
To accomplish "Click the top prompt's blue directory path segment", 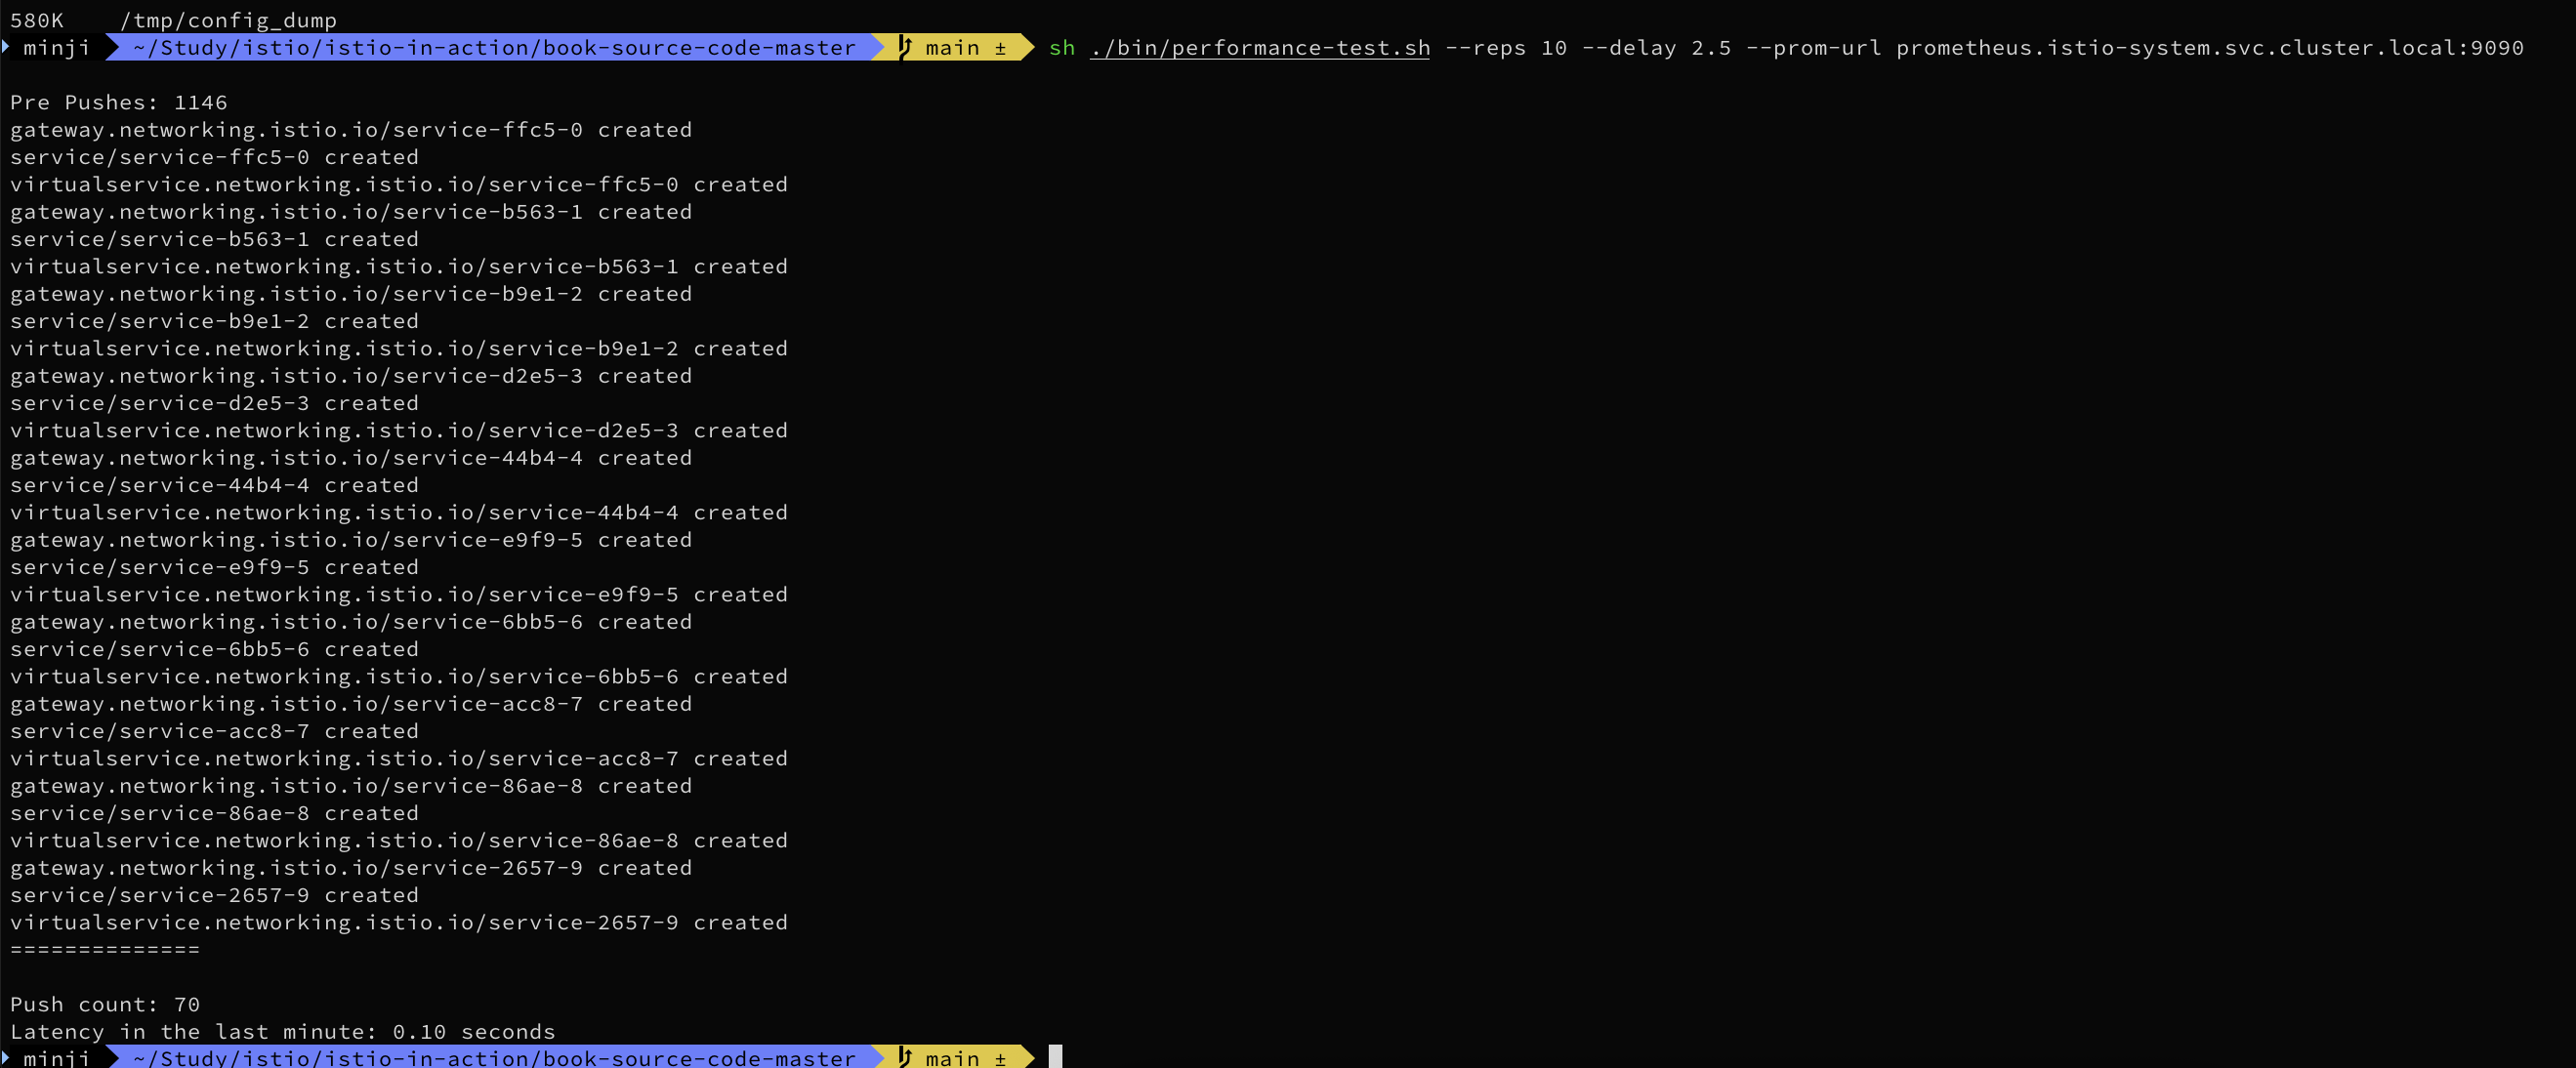I will (x=493, y=47).
